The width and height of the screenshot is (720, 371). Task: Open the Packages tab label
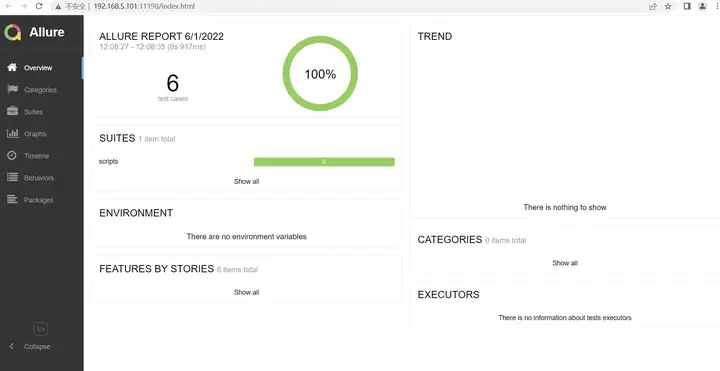(x=39, y=200)
